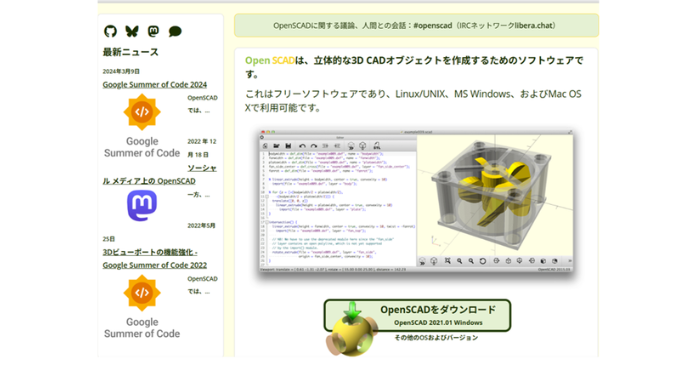This screenshot has height=365, width=698.
Task: Click the 一方、... news excerpt text
Action: [199, 195]
